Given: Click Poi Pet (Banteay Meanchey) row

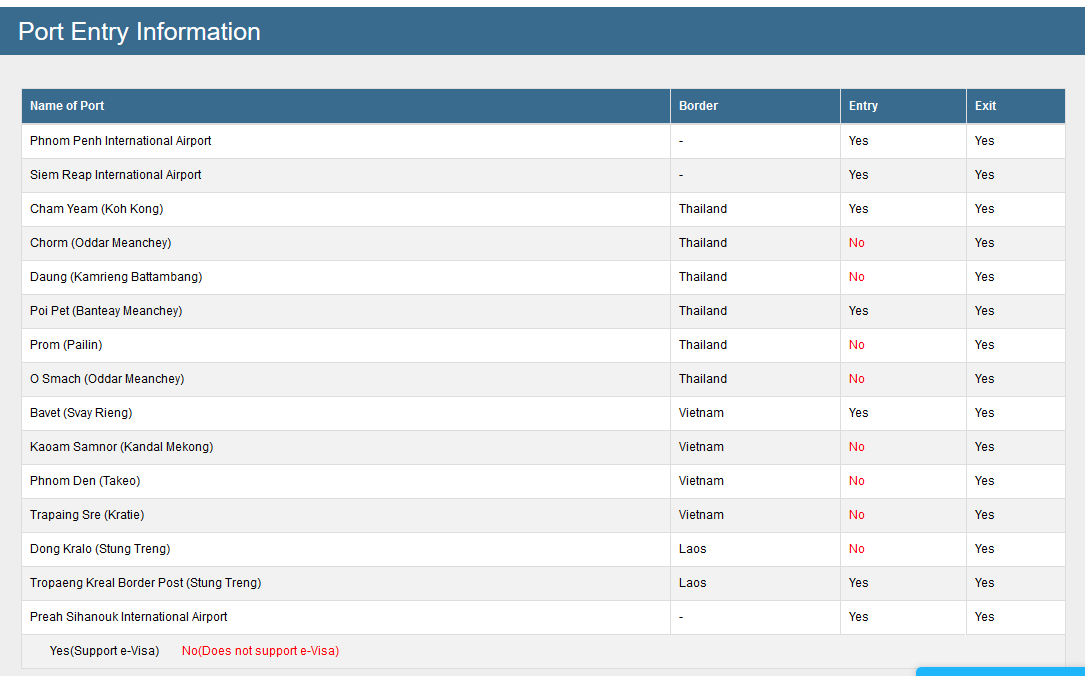Looking at the screenshot, I should tap(543, 311).
